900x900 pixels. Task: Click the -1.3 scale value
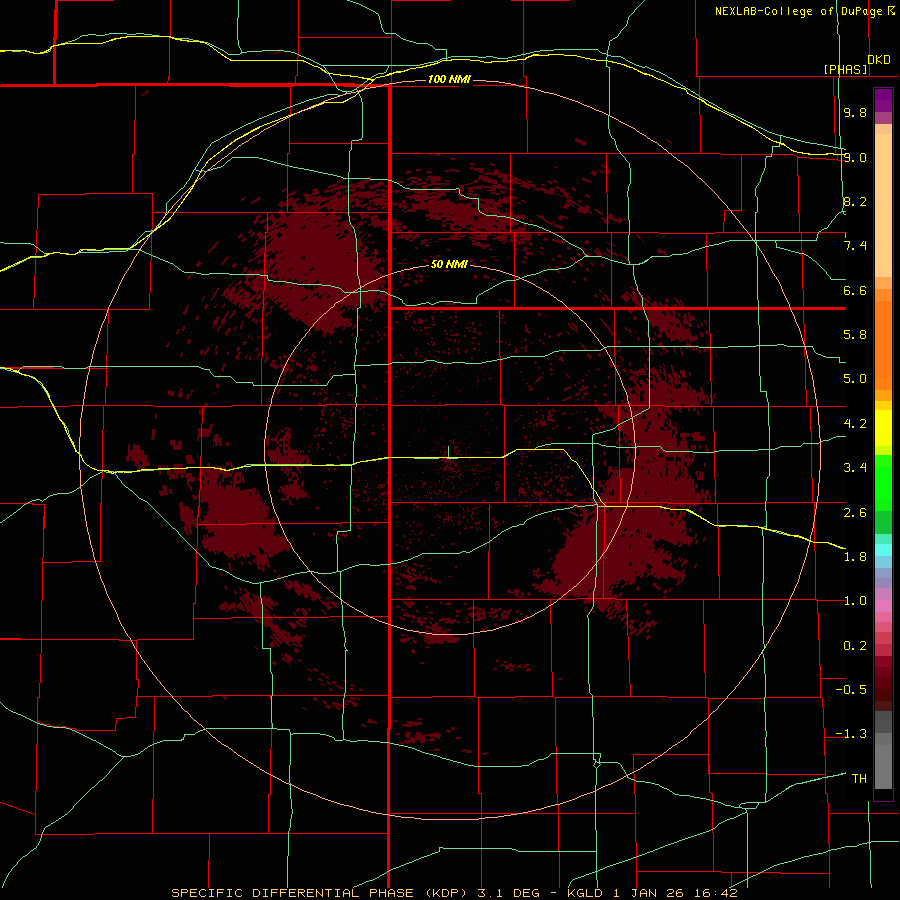coord(851,734)
